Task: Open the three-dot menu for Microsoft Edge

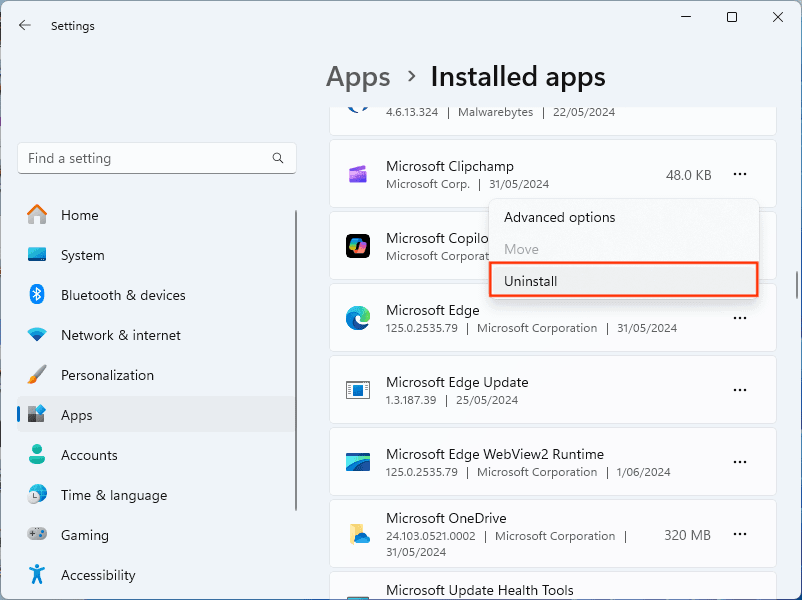Action: [x=740, y=318]
